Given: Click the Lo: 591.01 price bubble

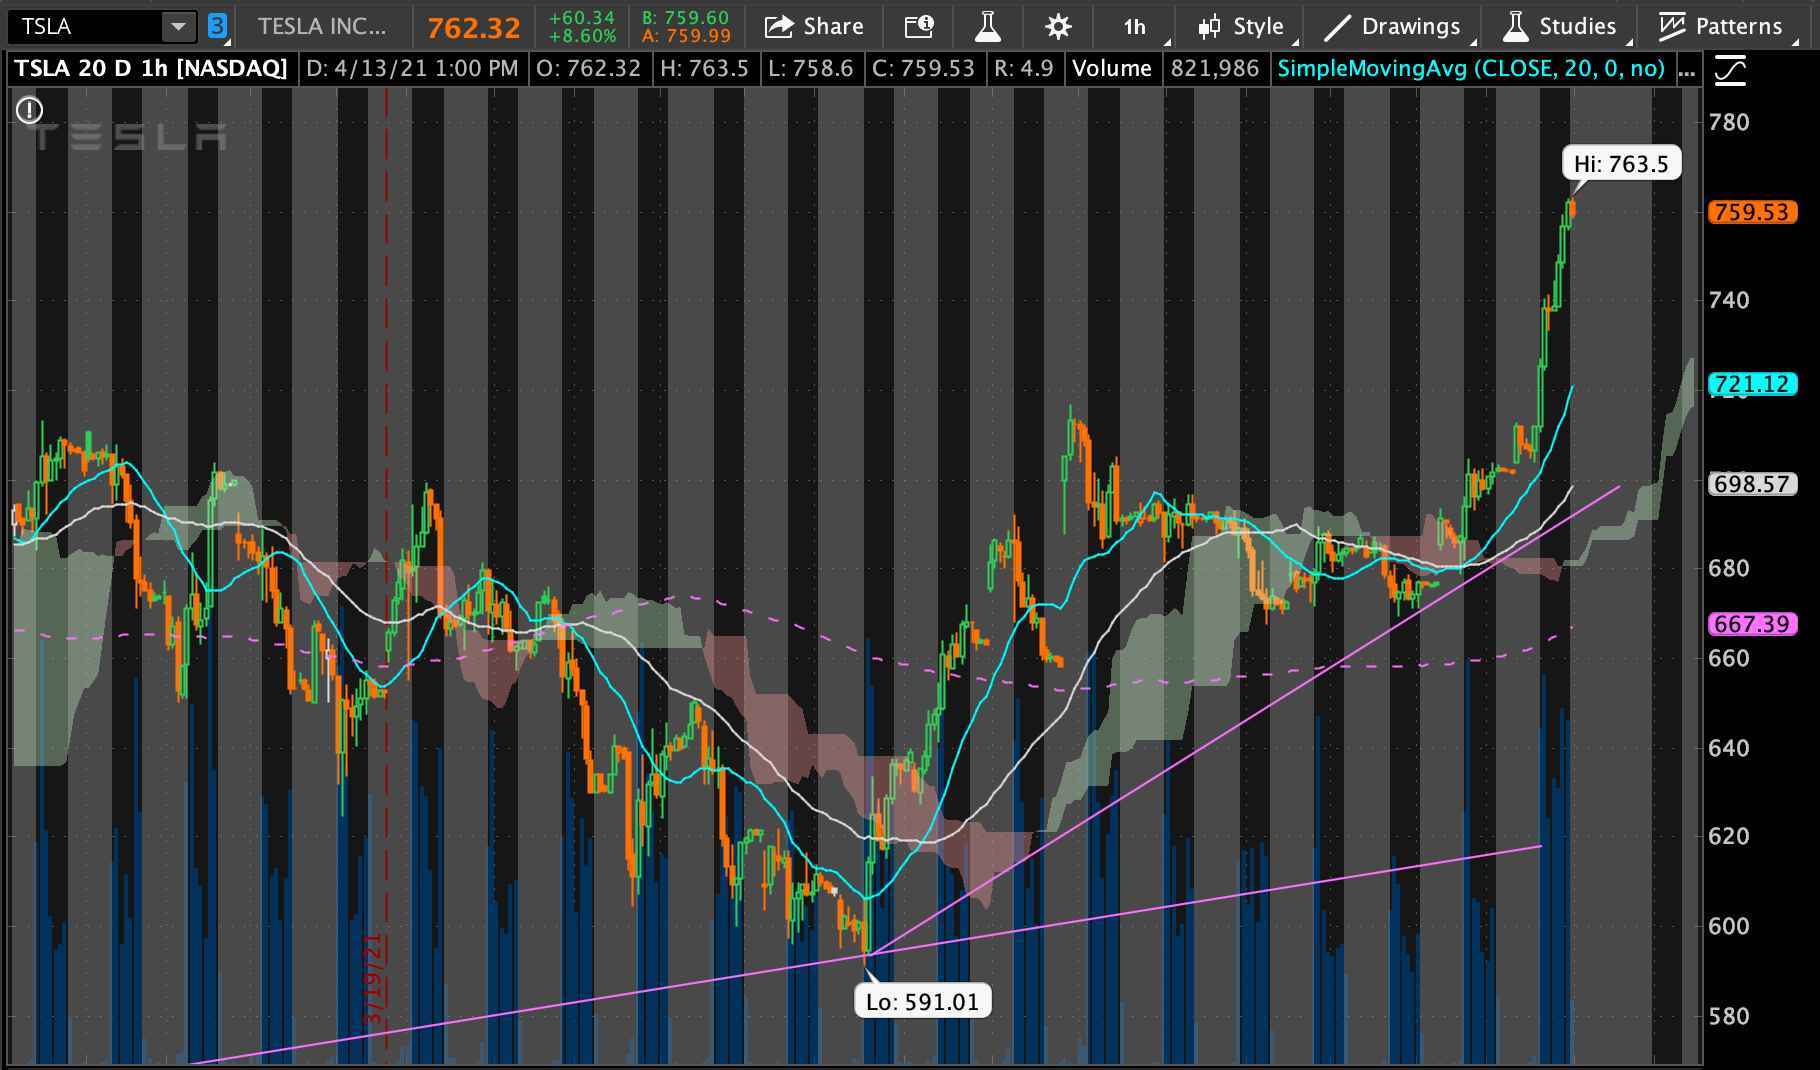Looking at the screenshot, I should [x=922, y=1001].
